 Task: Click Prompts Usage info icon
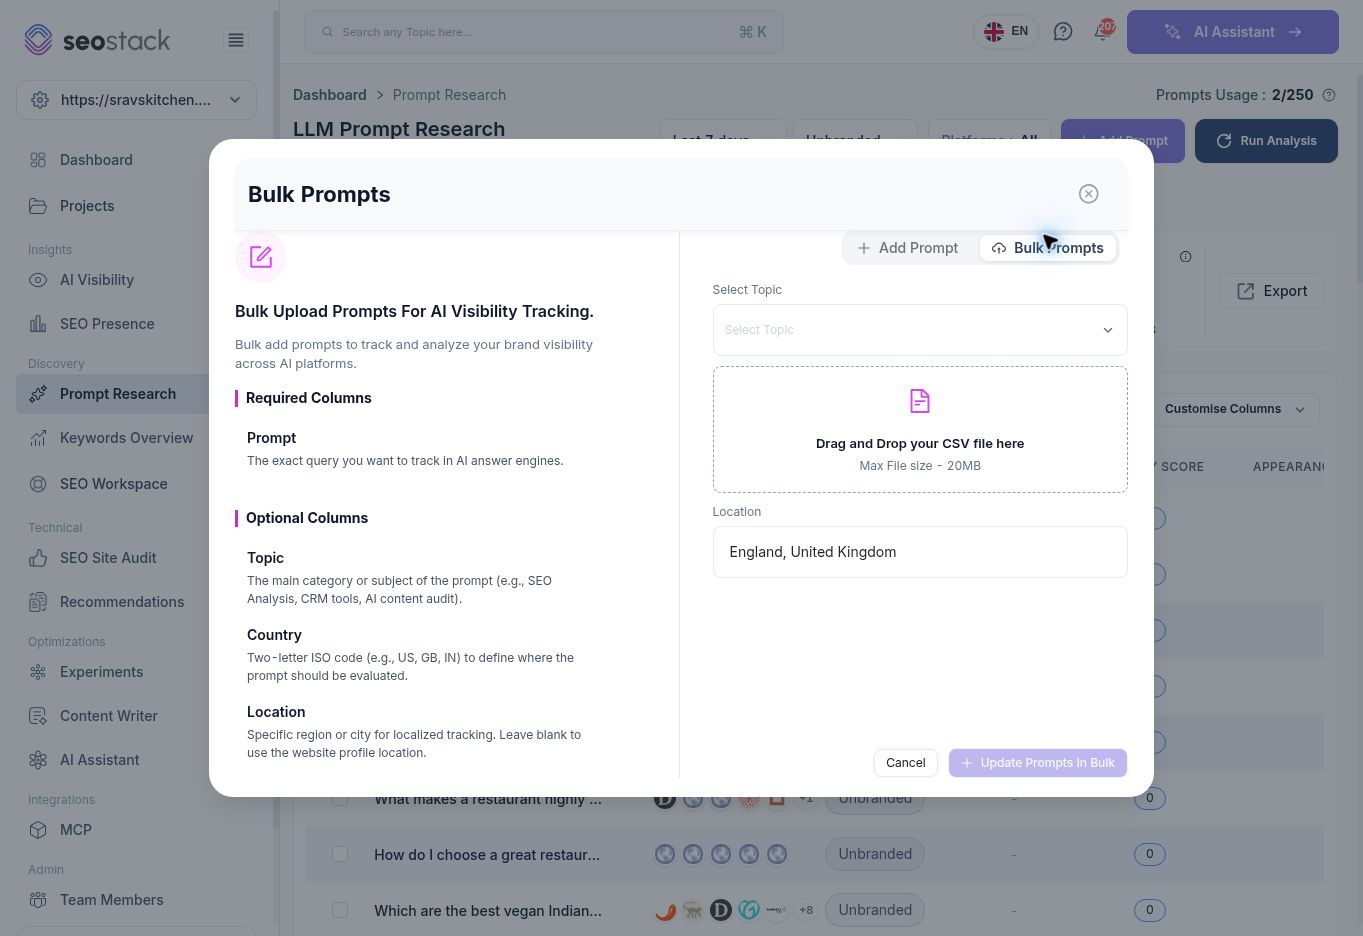(1329, 95)
